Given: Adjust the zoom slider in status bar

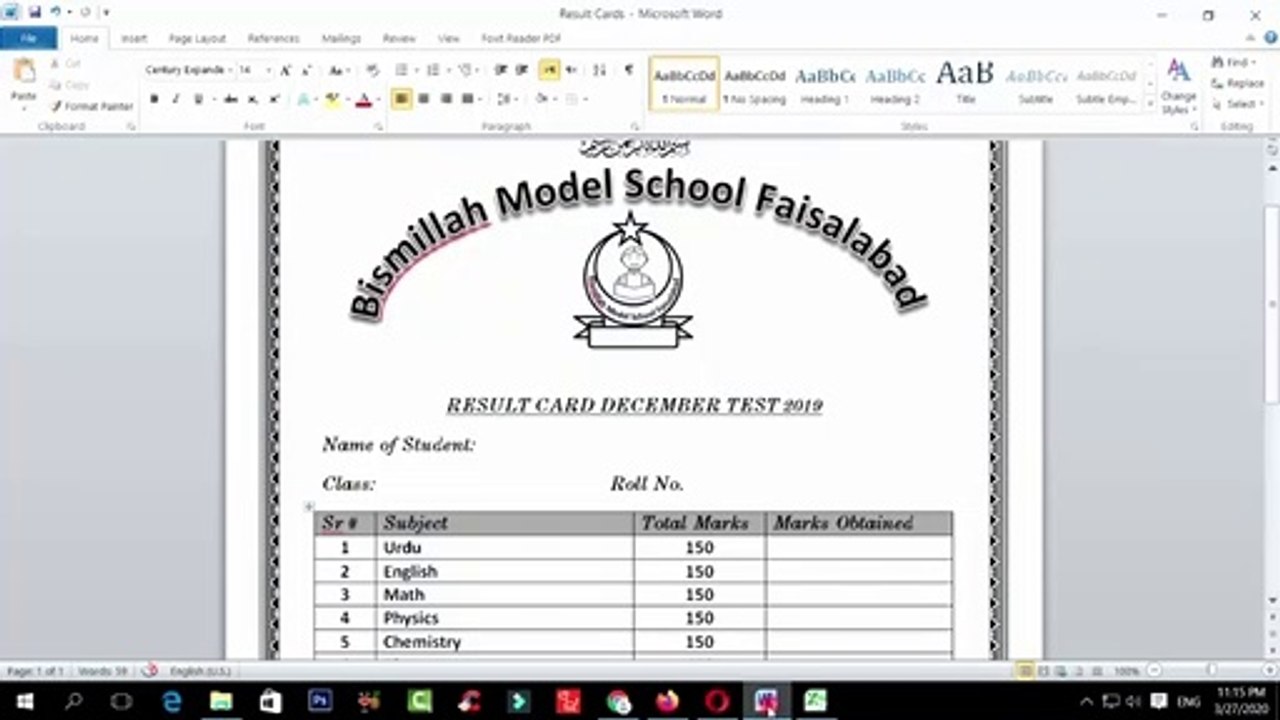Looking at the screenshot, I should click(x=1210, y=670).
